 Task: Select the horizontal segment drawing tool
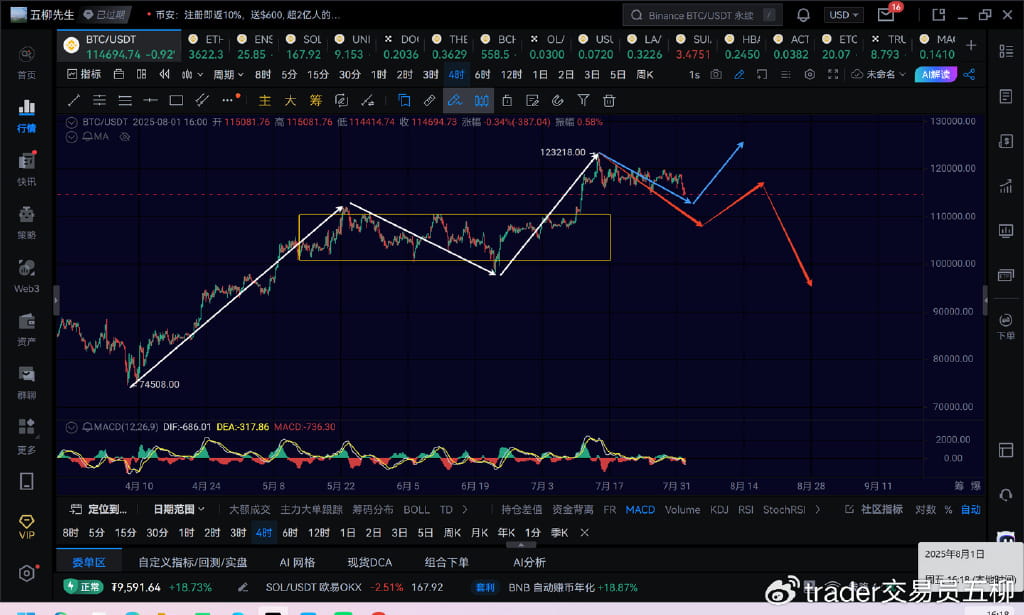pos(150,100)
